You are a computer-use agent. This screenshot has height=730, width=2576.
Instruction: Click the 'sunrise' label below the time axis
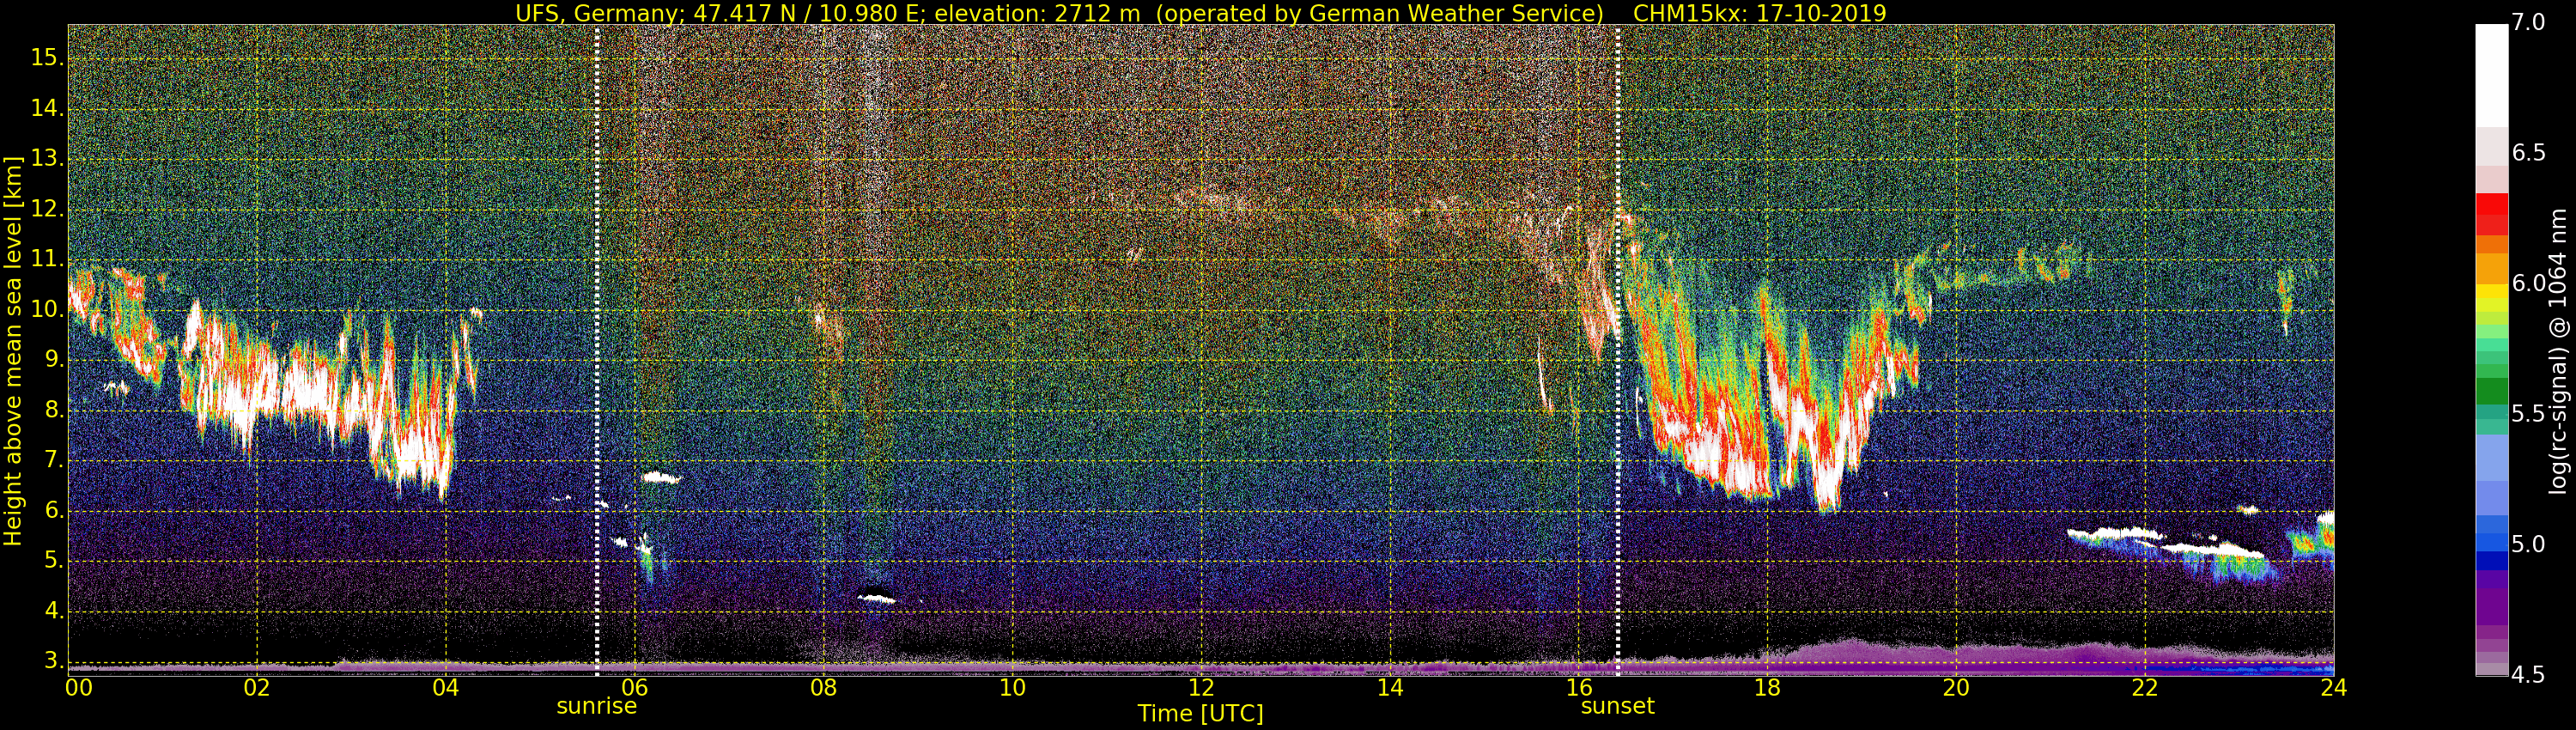(x=596, y=706)
